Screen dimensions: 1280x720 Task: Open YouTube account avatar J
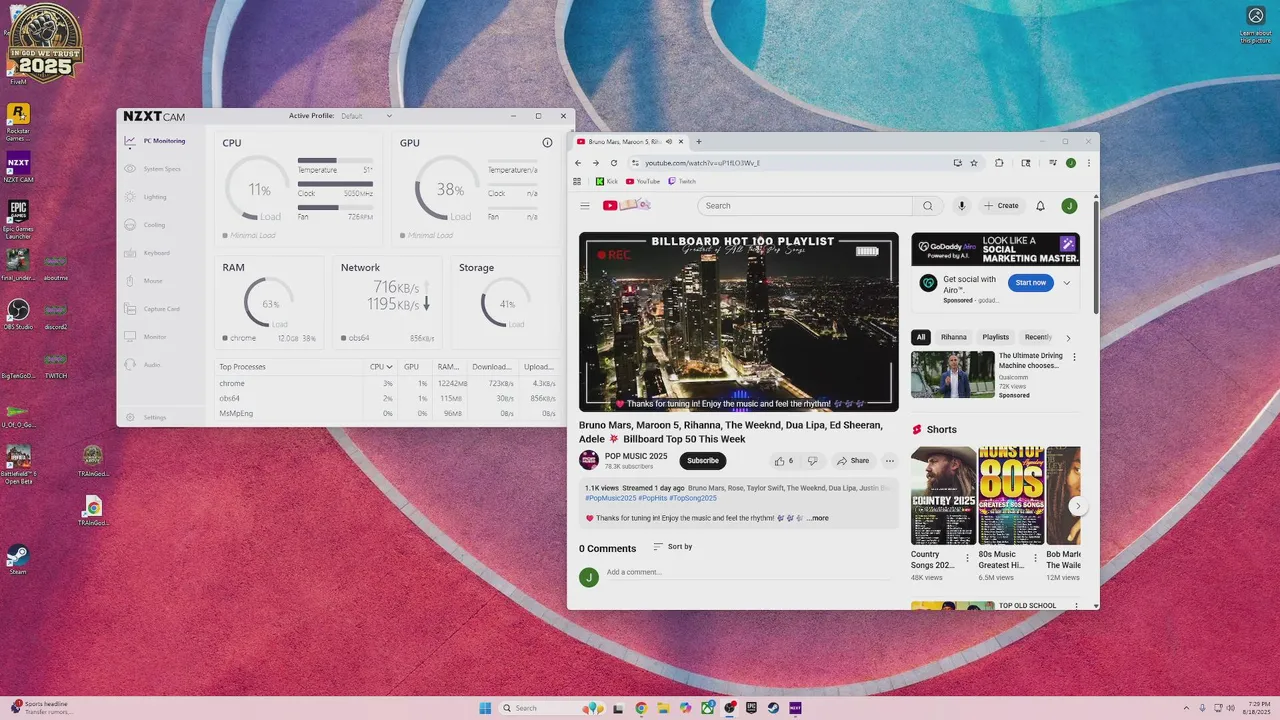pos(1069,206)
